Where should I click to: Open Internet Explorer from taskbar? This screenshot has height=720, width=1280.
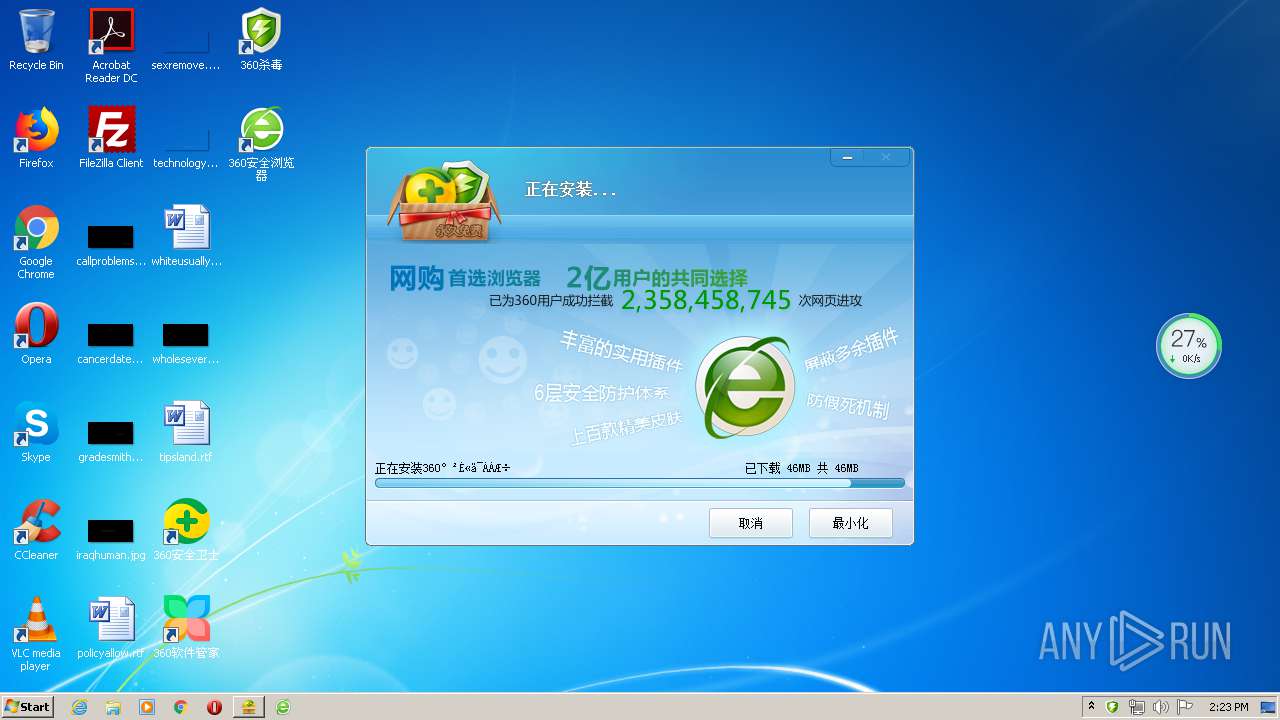coord(79,707)
